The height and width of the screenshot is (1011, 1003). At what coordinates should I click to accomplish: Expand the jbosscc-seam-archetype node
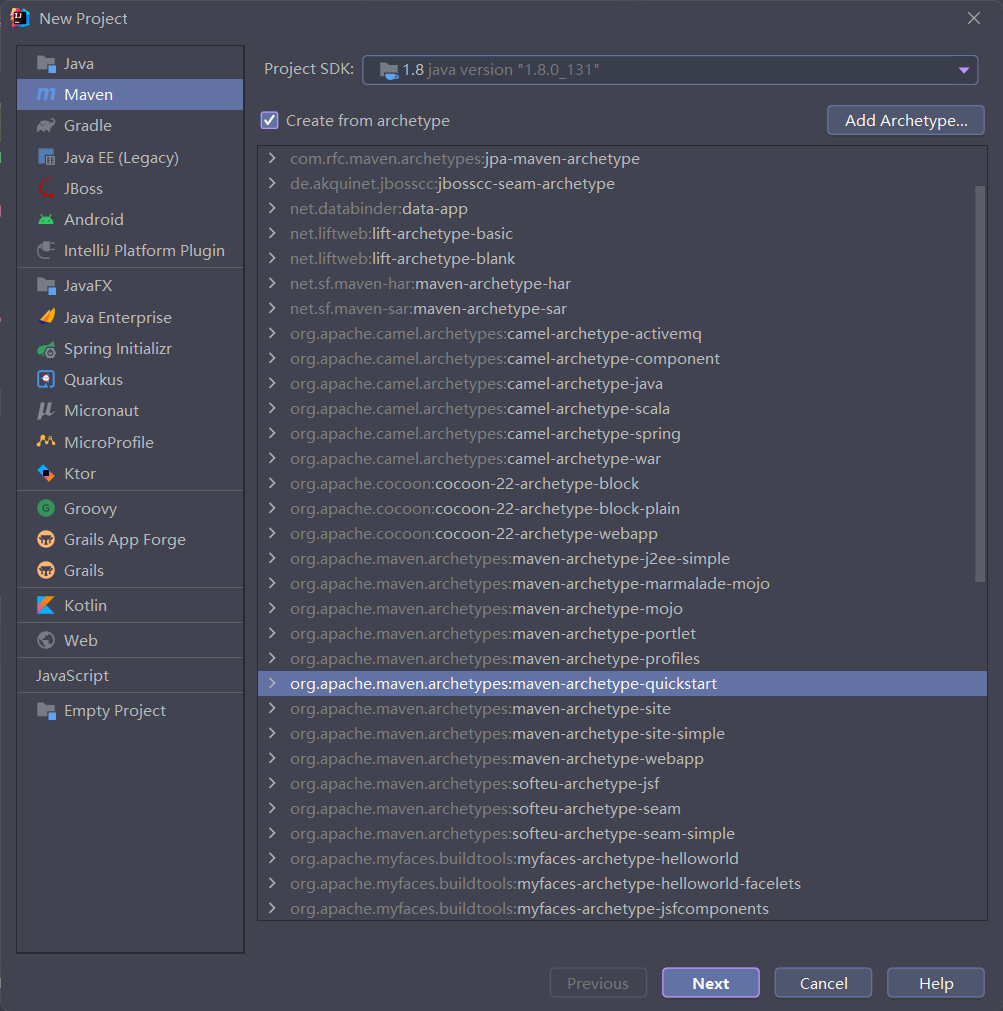(x=272, y=183)
